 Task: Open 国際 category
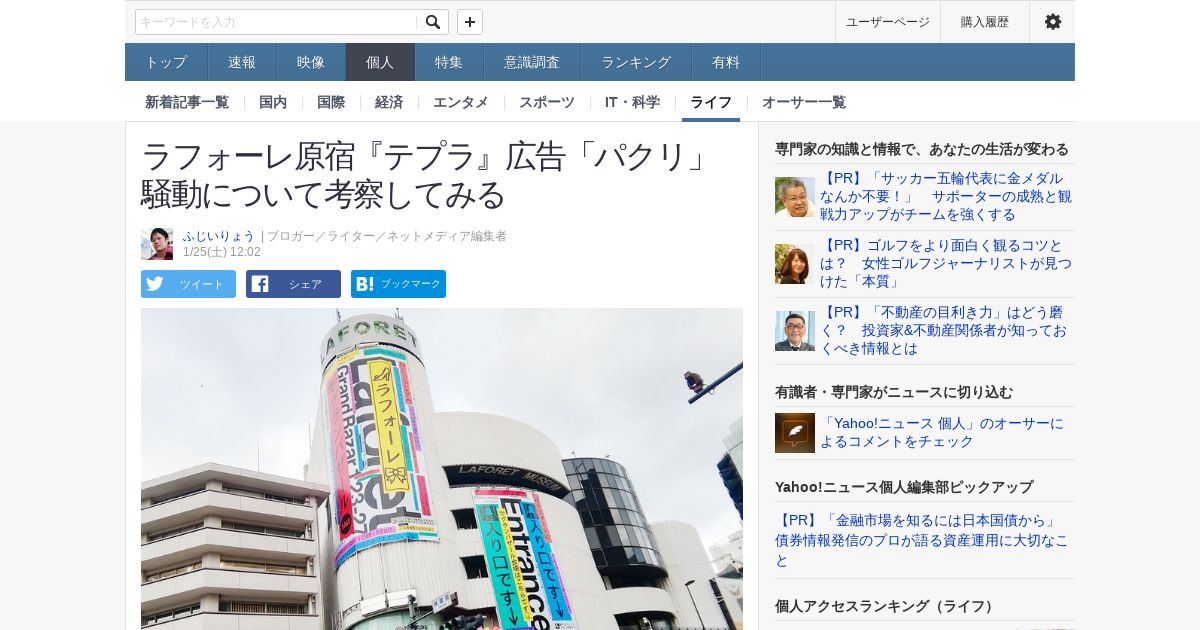(331, 102)
